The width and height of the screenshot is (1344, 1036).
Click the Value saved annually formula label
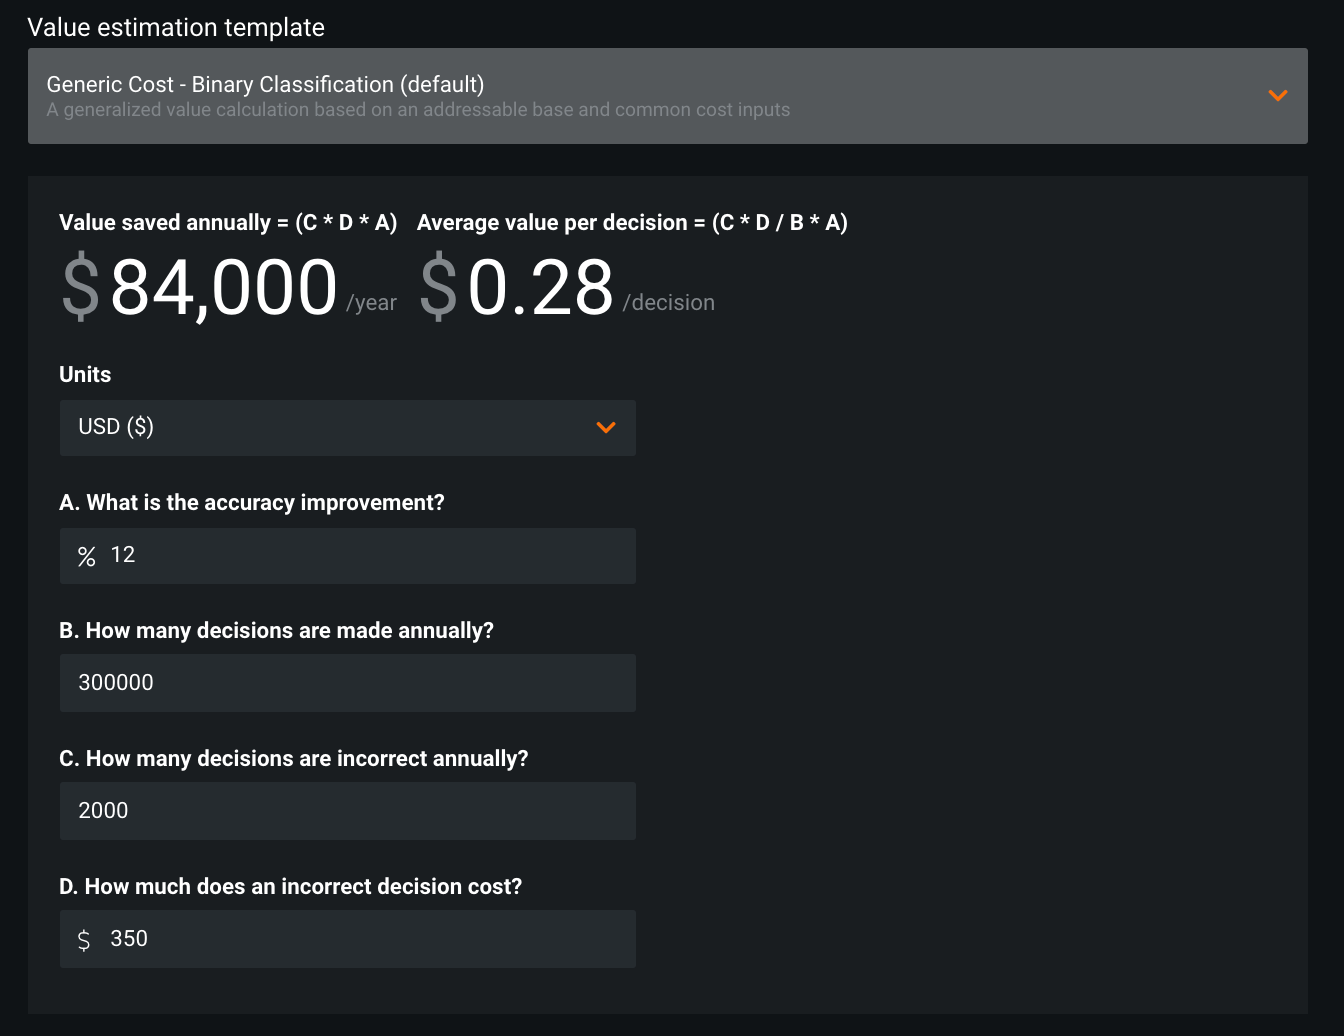[228, 222]
